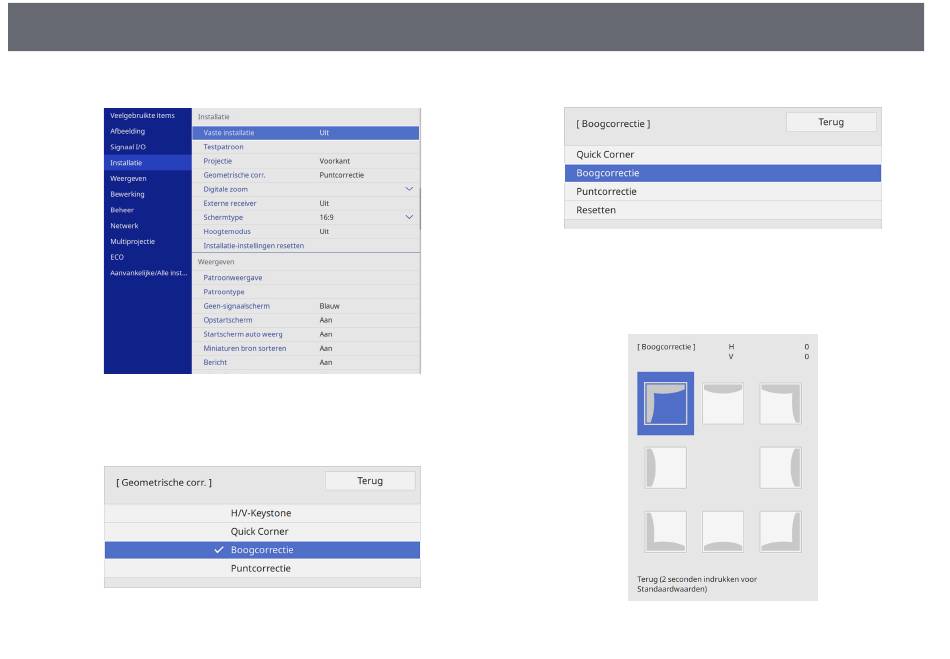Select Quick Corner in Boogcorrectie dialog

(x=723, y=154)
